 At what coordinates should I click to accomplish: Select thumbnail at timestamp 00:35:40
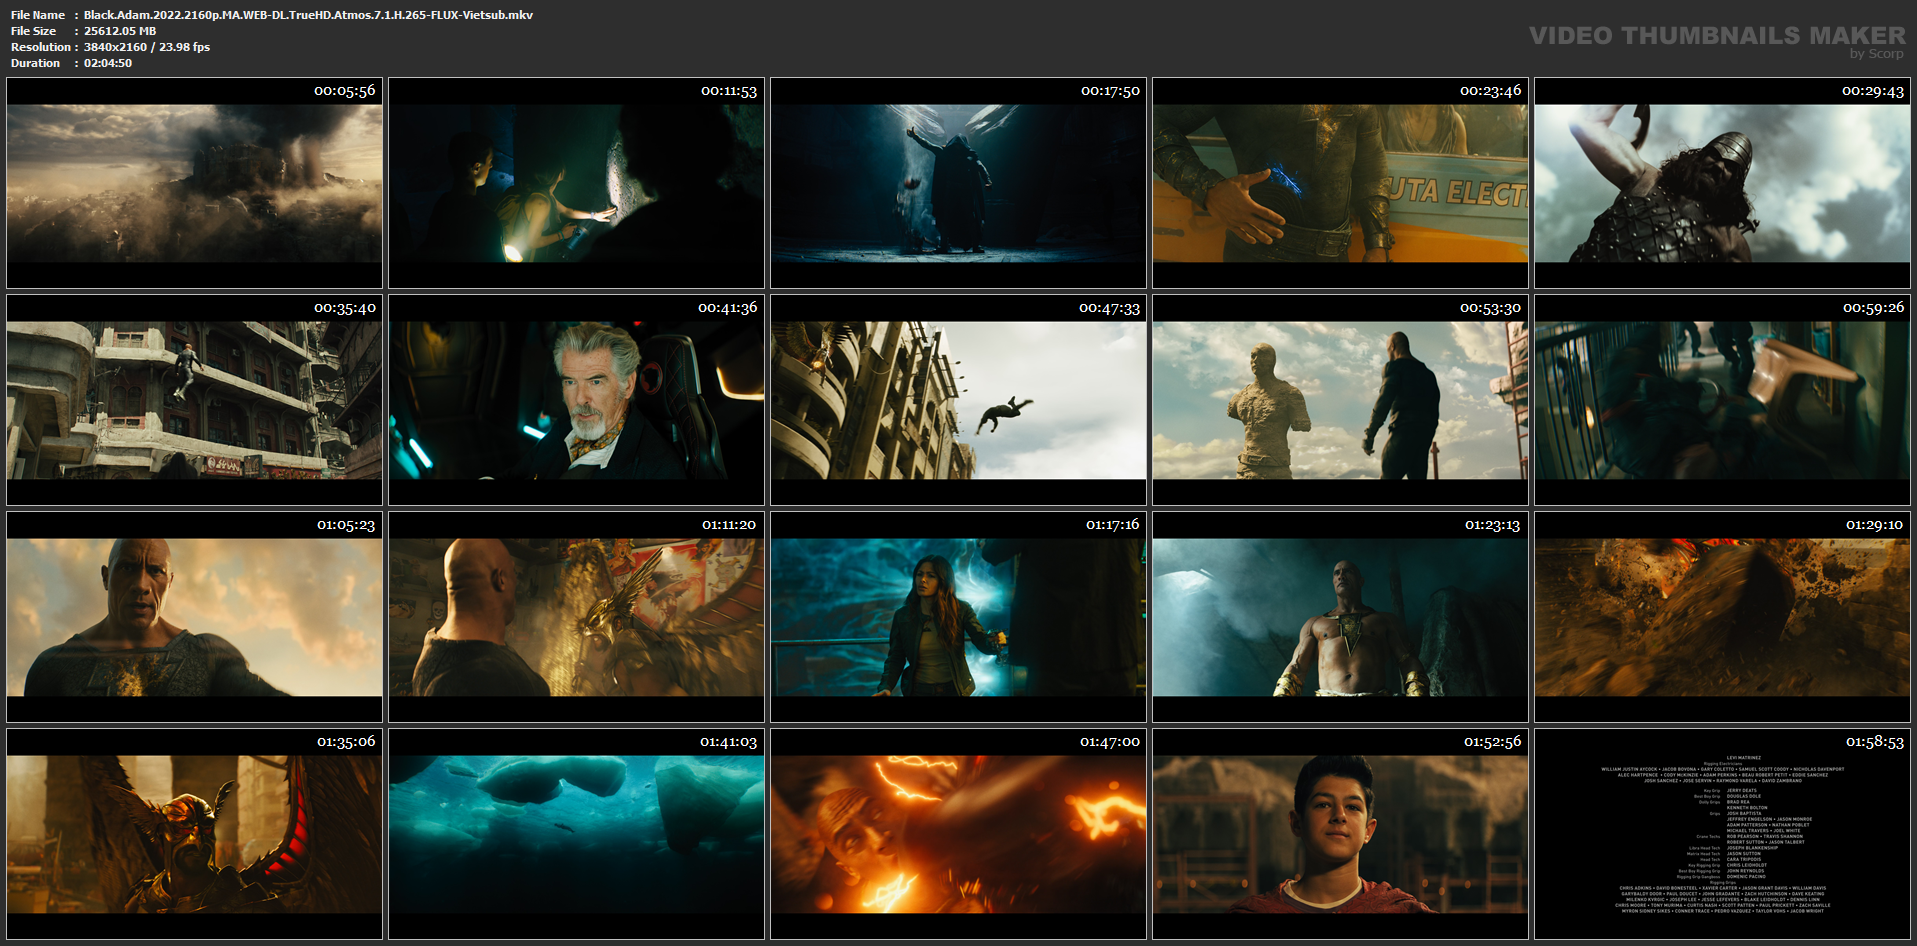pyautogui.click(x=194, y=400)
